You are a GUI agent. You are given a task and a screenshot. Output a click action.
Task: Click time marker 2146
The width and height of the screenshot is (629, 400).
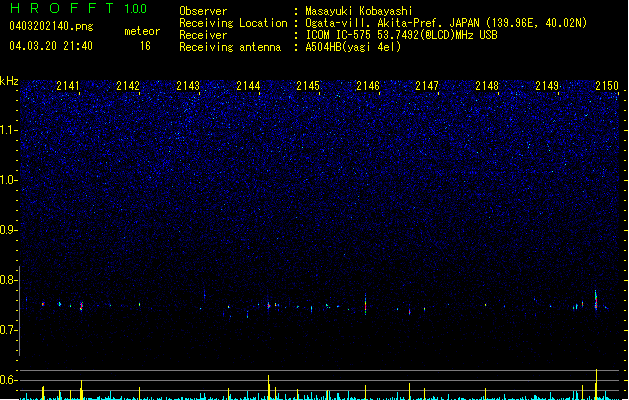pyautogui.click(x=367, y=85)
